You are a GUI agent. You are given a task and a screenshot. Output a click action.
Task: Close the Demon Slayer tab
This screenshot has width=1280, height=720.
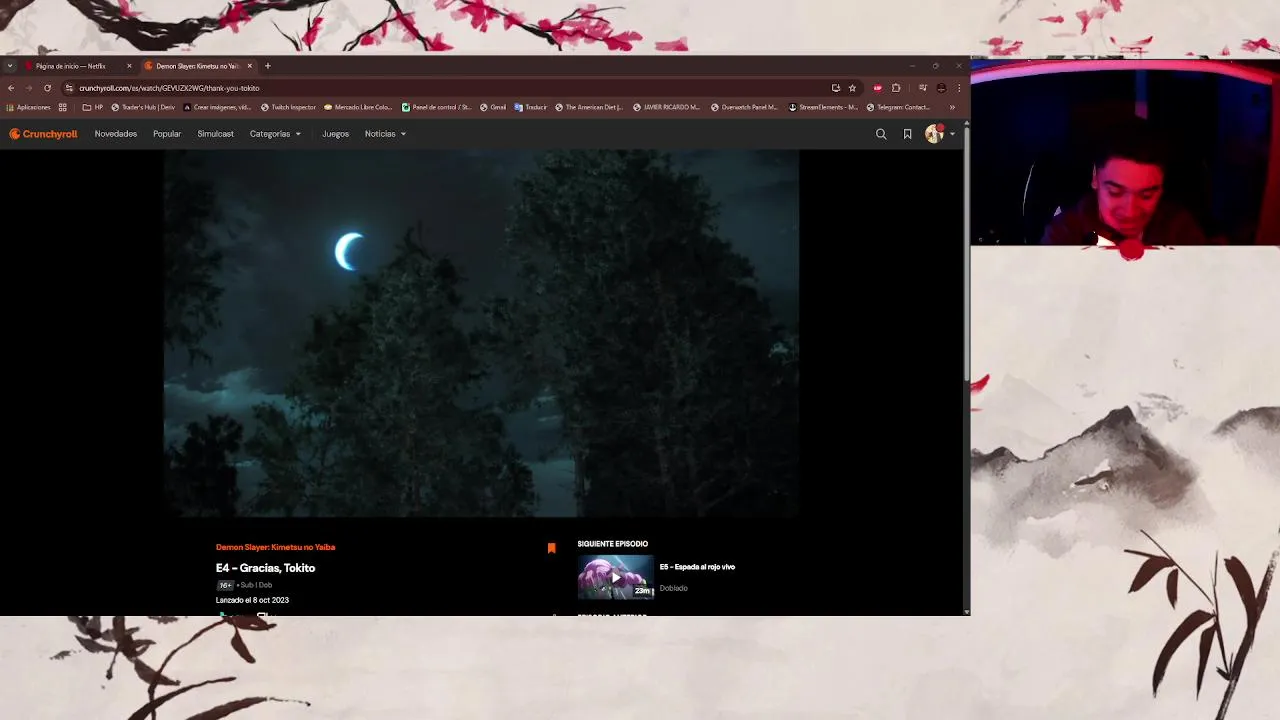(250, 66)
